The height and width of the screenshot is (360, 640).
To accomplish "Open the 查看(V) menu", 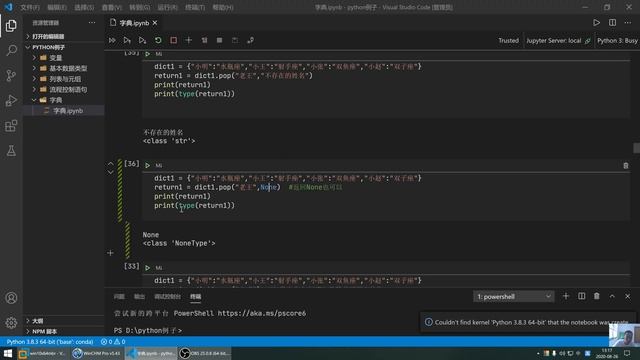I will [111, 7].
